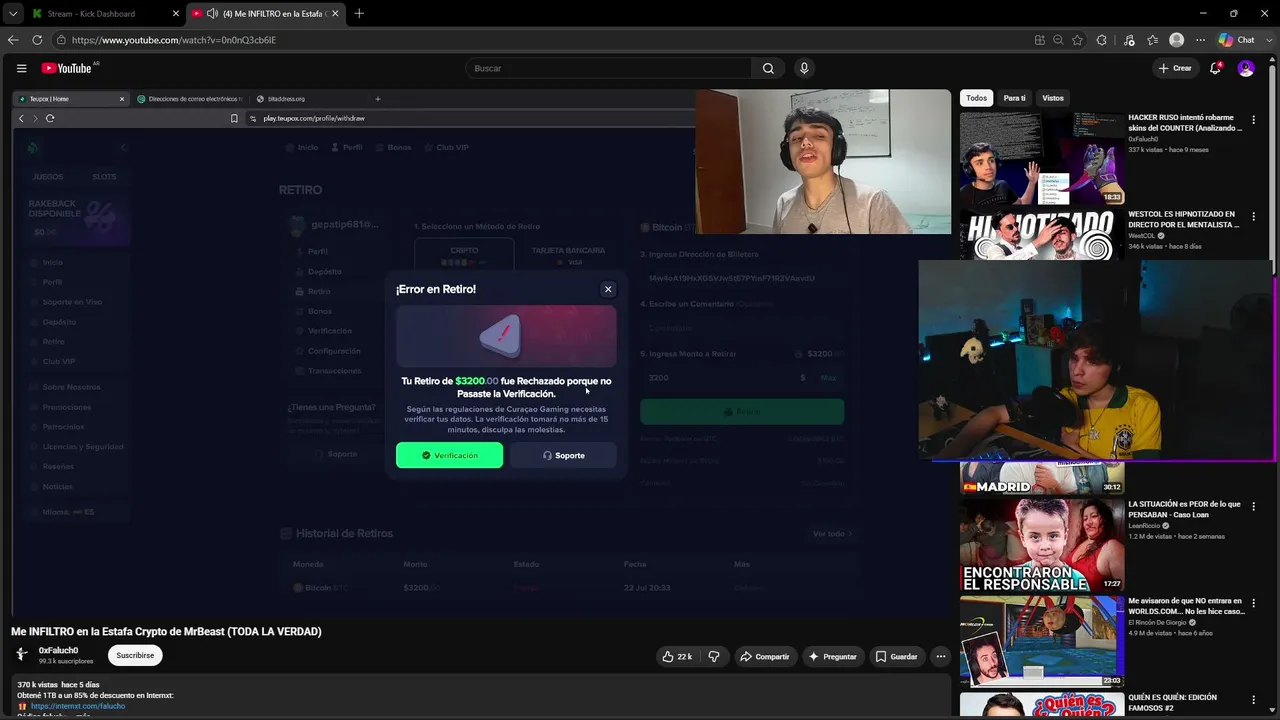The image size is (1280, 720).
Task: Click the Guardar save button
Action: (x=897, y=656)
